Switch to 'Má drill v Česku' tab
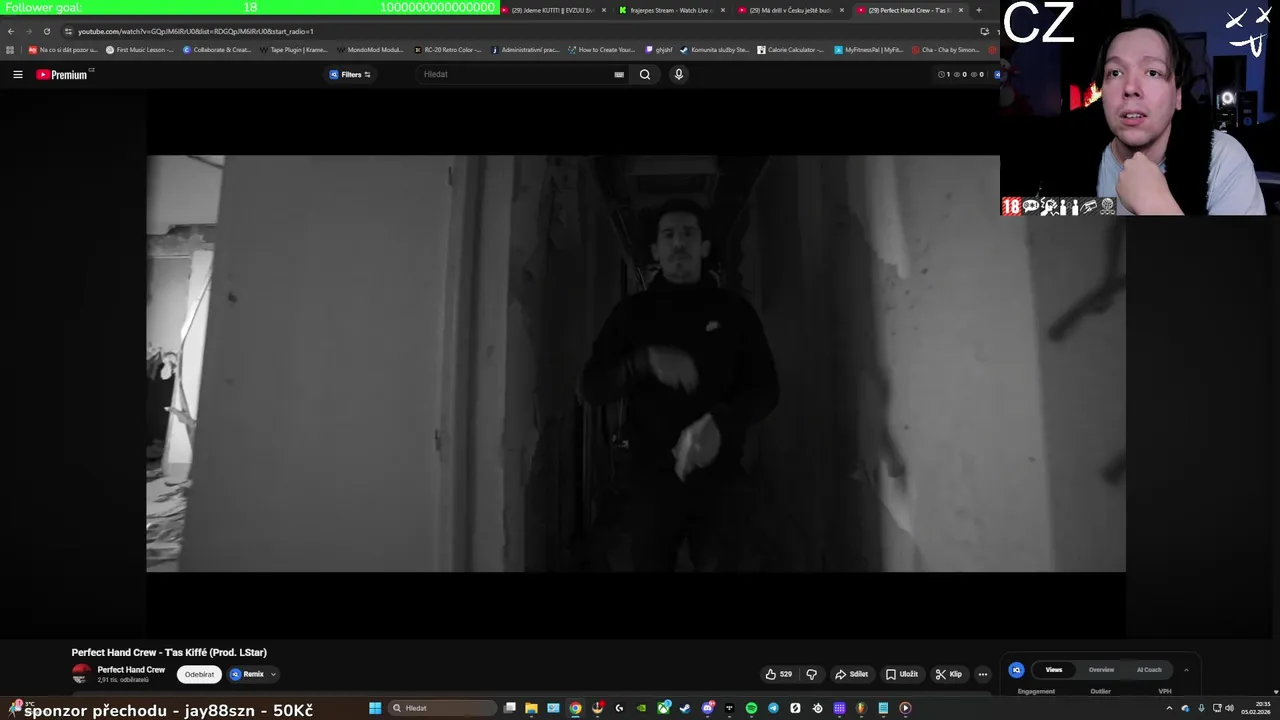 click(x=790, y=10)
